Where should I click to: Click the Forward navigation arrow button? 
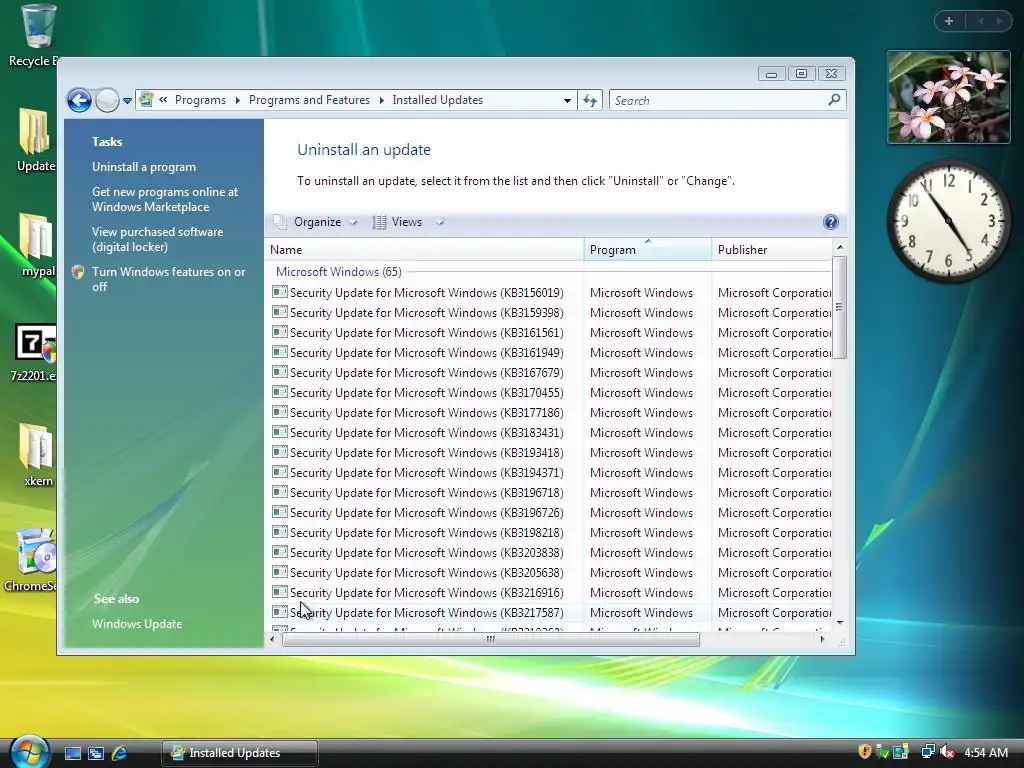coord(107,101)
